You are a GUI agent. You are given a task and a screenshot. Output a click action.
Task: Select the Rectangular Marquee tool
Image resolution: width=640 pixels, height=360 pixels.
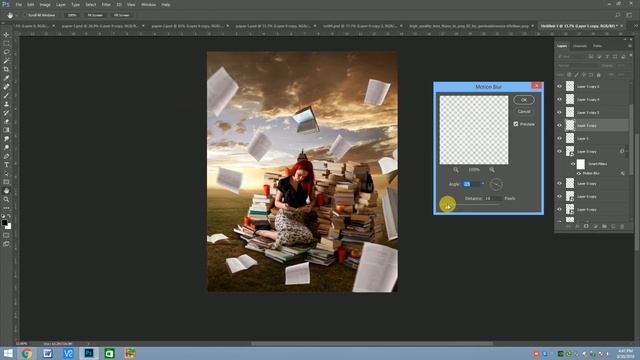[x=6, y=44]
